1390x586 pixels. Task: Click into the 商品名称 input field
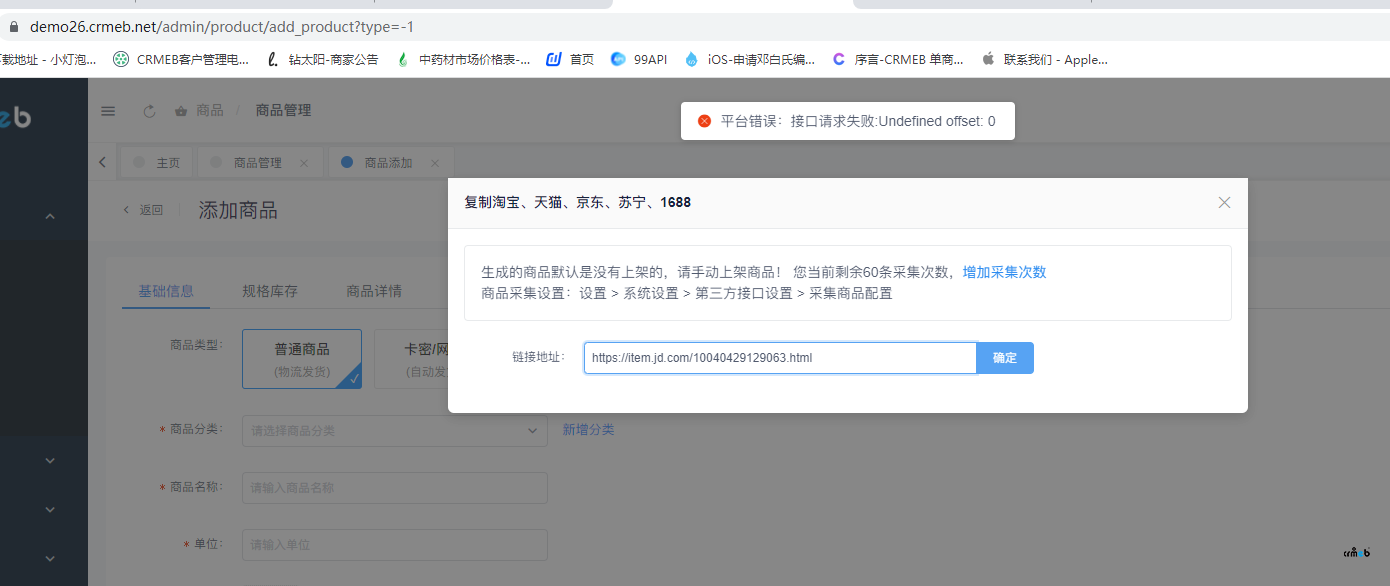point(395,488)
